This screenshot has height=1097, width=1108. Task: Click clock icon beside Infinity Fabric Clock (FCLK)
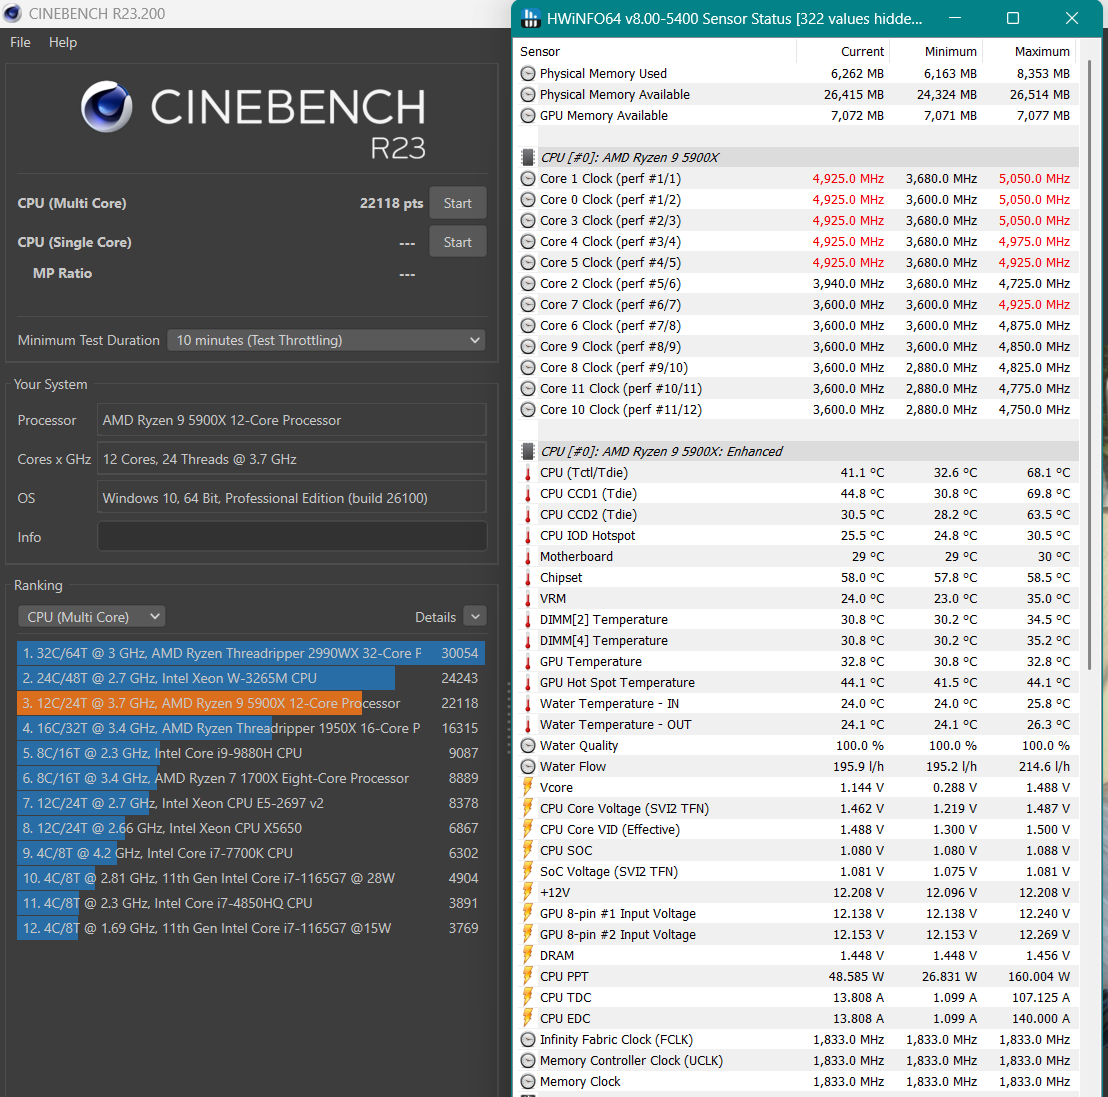528,1040
